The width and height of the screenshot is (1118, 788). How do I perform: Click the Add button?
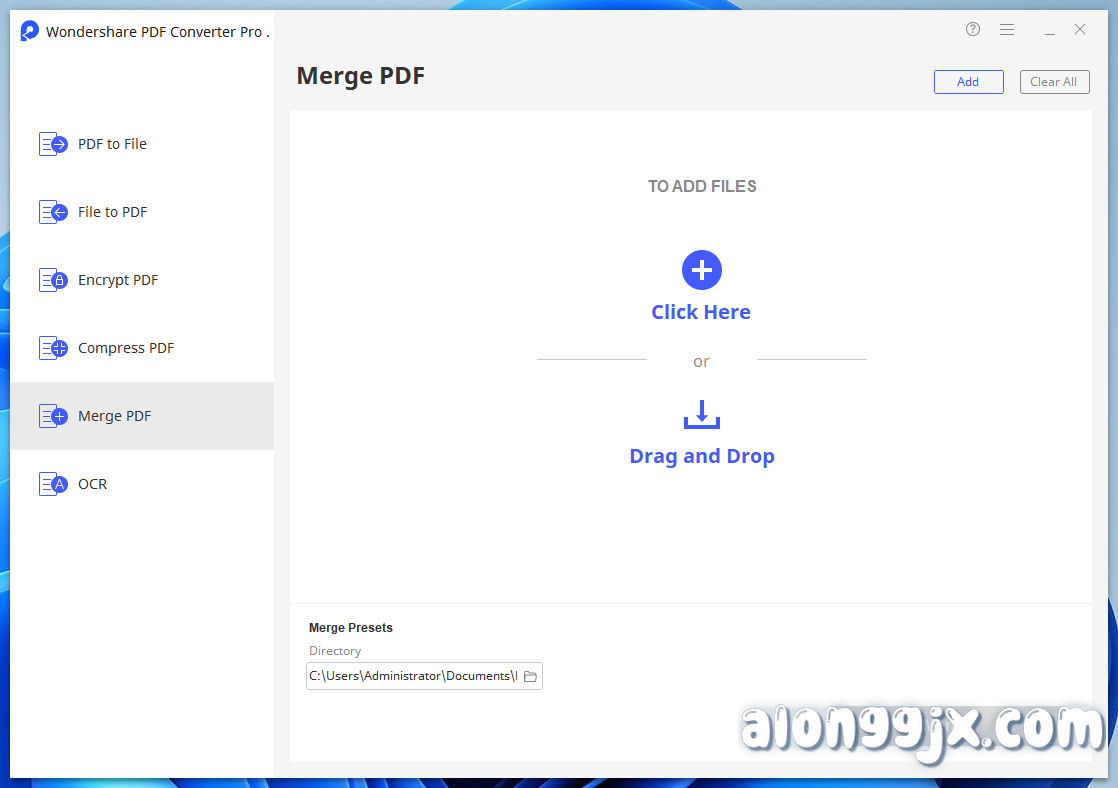(968, 81)
